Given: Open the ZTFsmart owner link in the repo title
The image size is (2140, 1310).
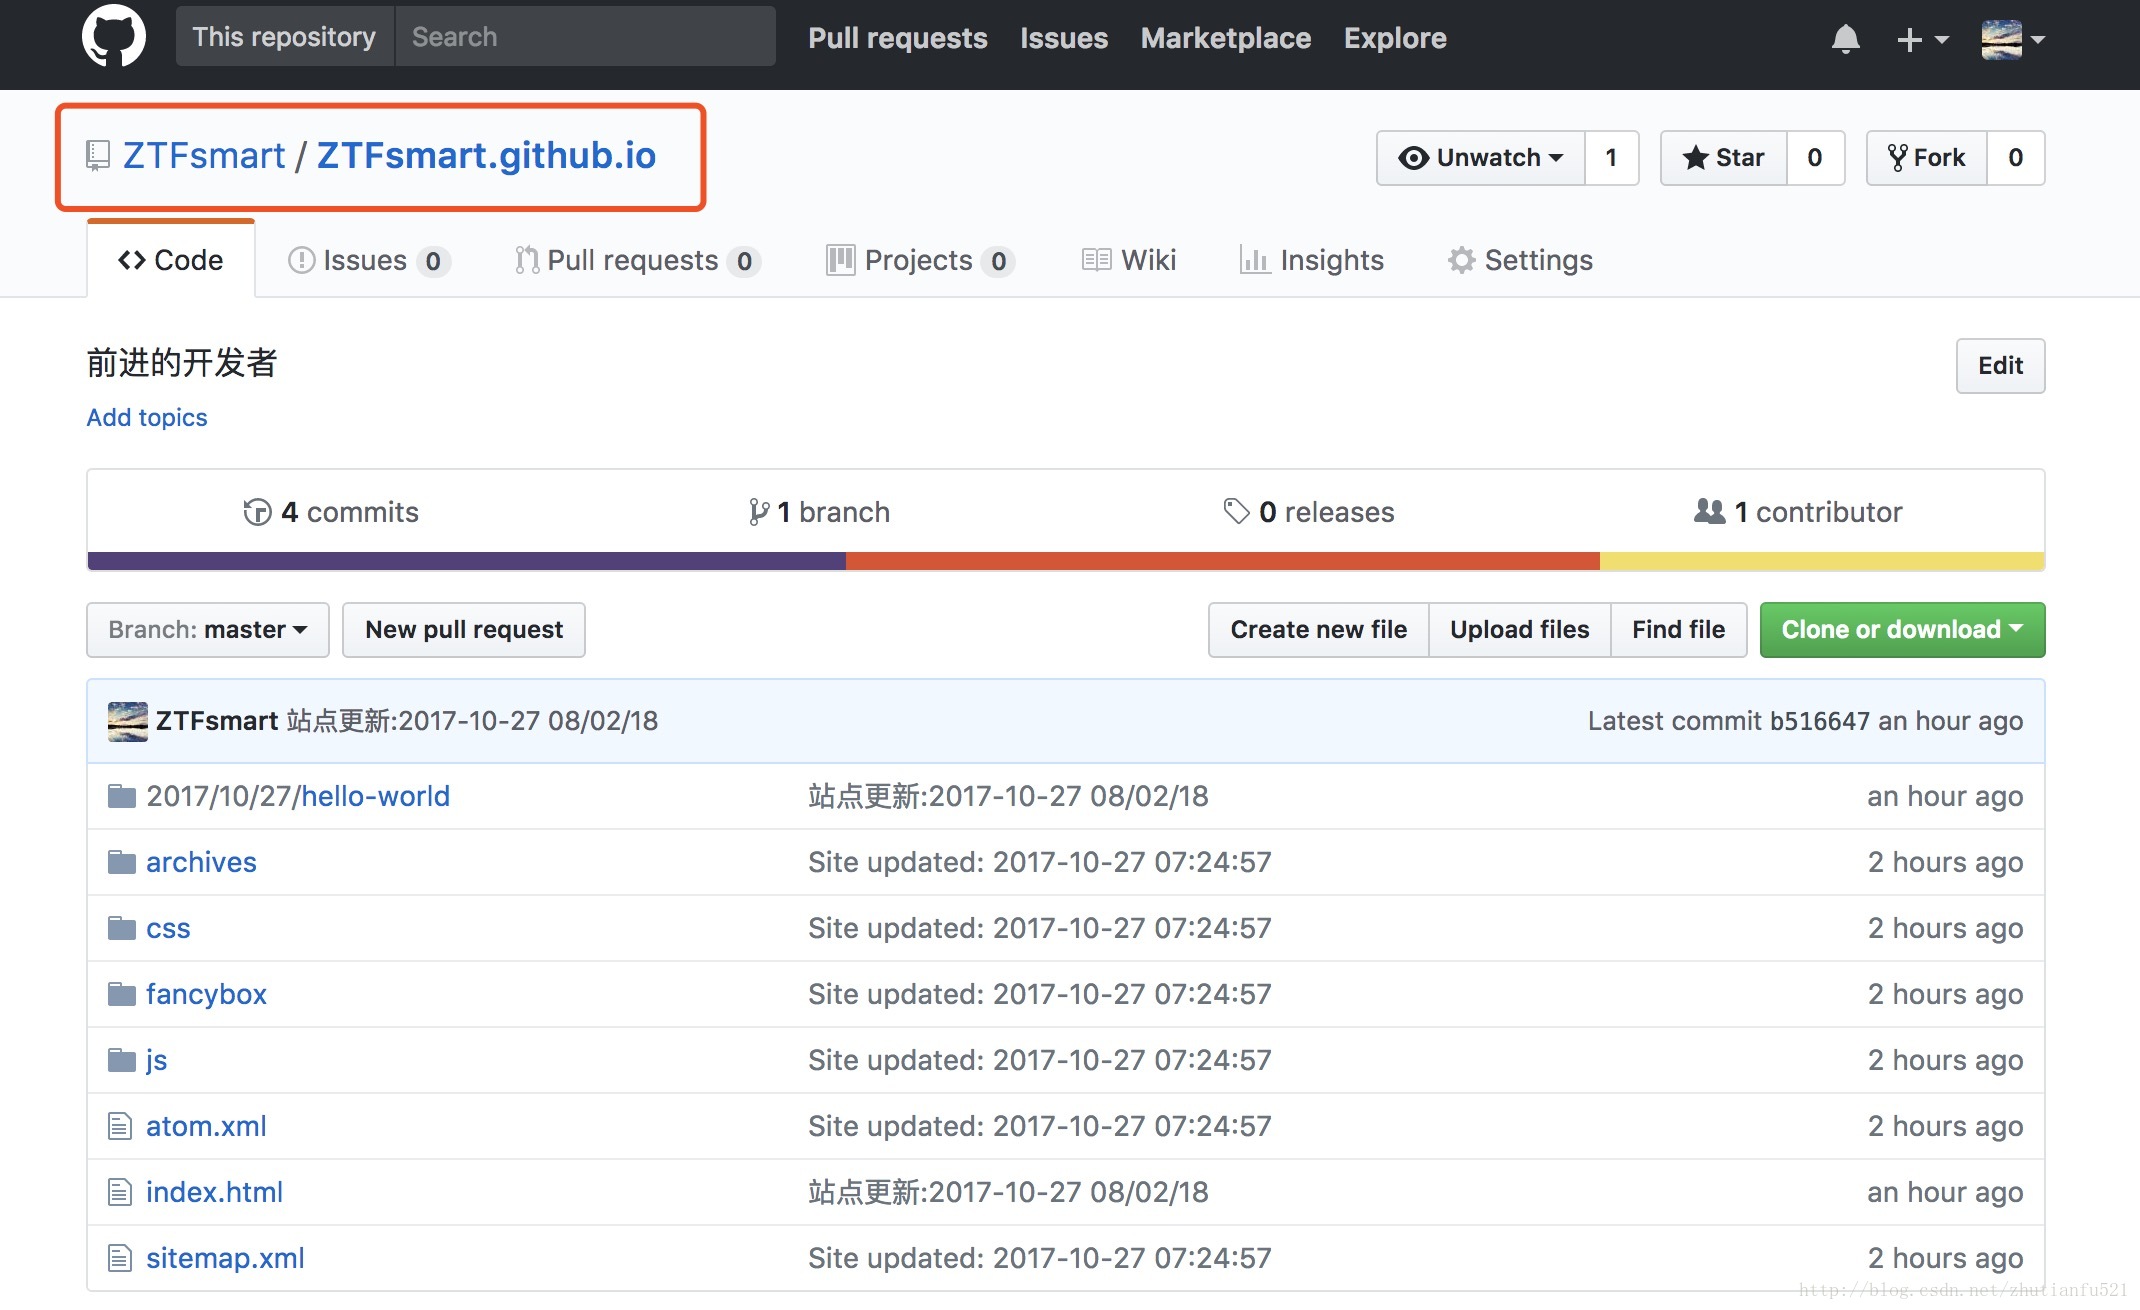Looking at the screenshot, I should point(204,156).
